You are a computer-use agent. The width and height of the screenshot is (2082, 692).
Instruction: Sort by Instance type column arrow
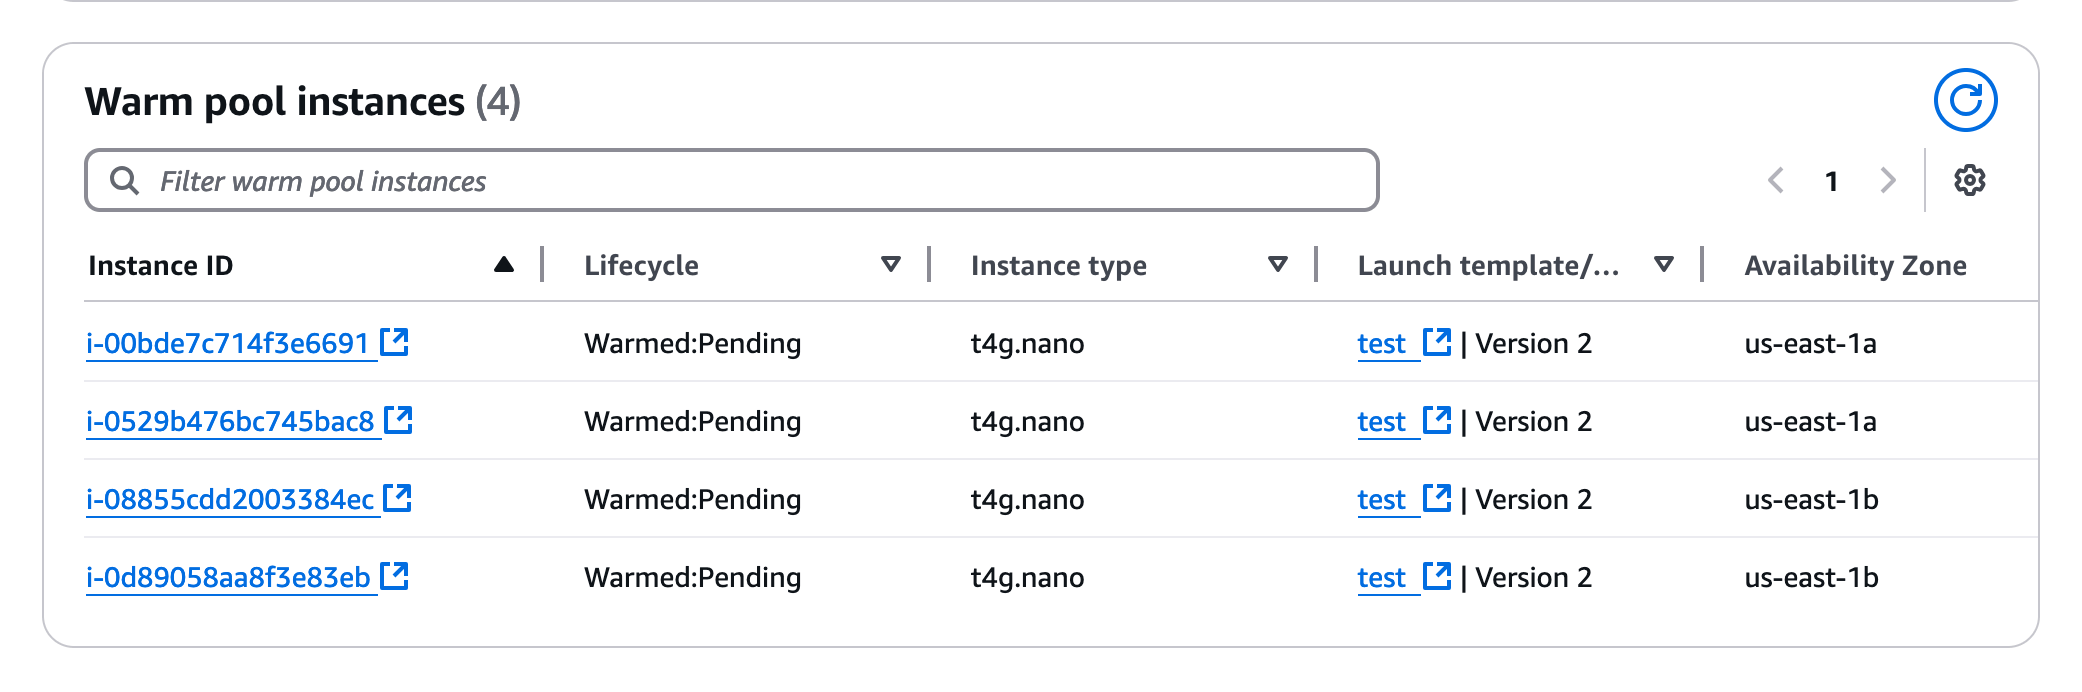tap(1277, 265)
